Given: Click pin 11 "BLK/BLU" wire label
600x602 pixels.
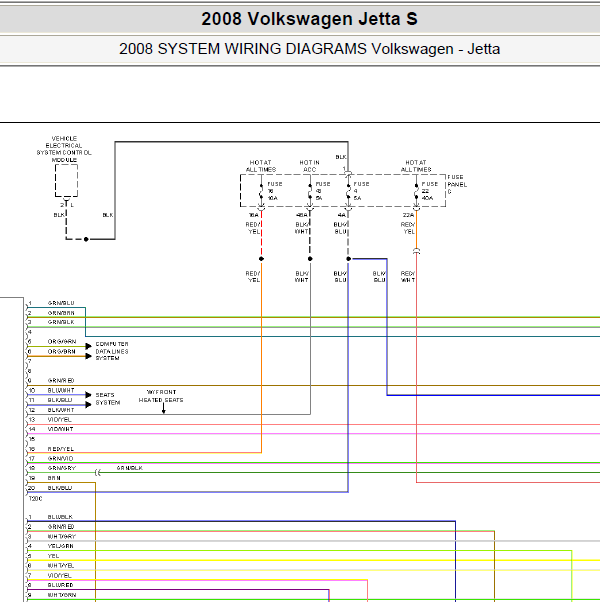Looking at the screenshot, I should [x=60, y=400].
